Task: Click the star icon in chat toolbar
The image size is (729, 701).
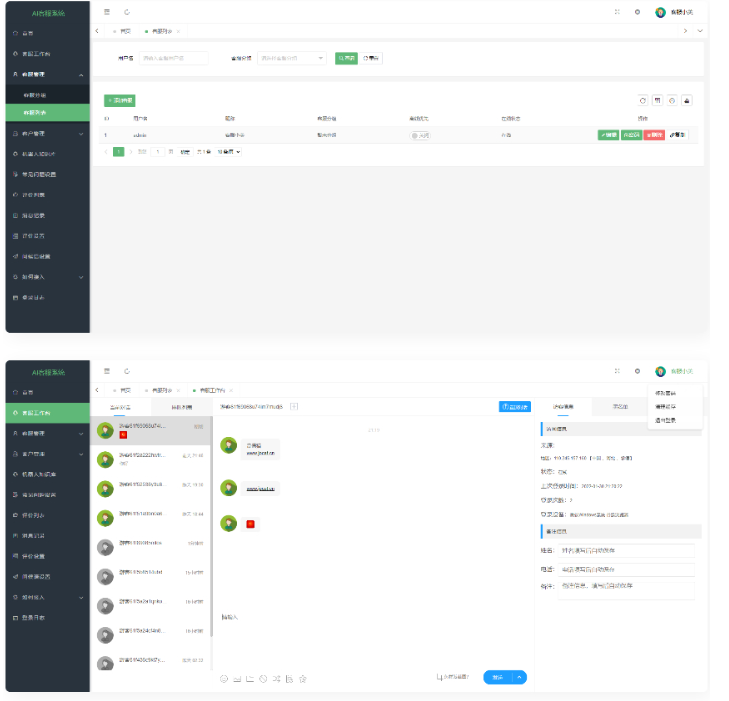Action: coord(302,679)
